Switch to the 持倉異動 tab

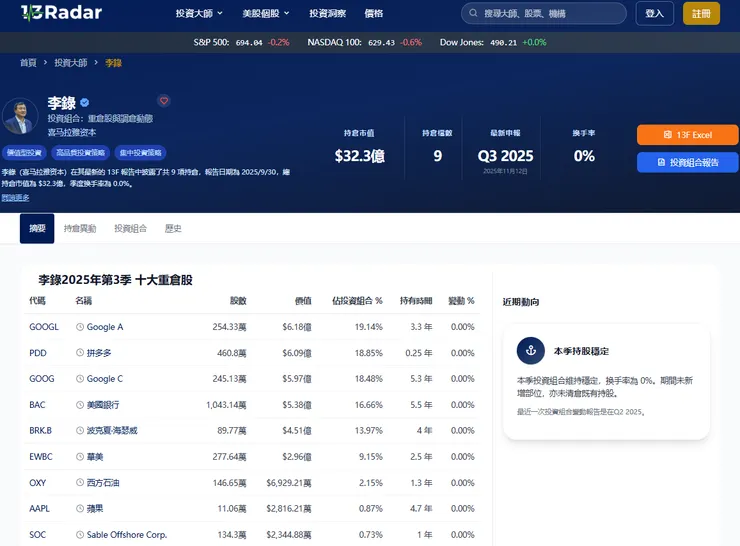(80, 228)
